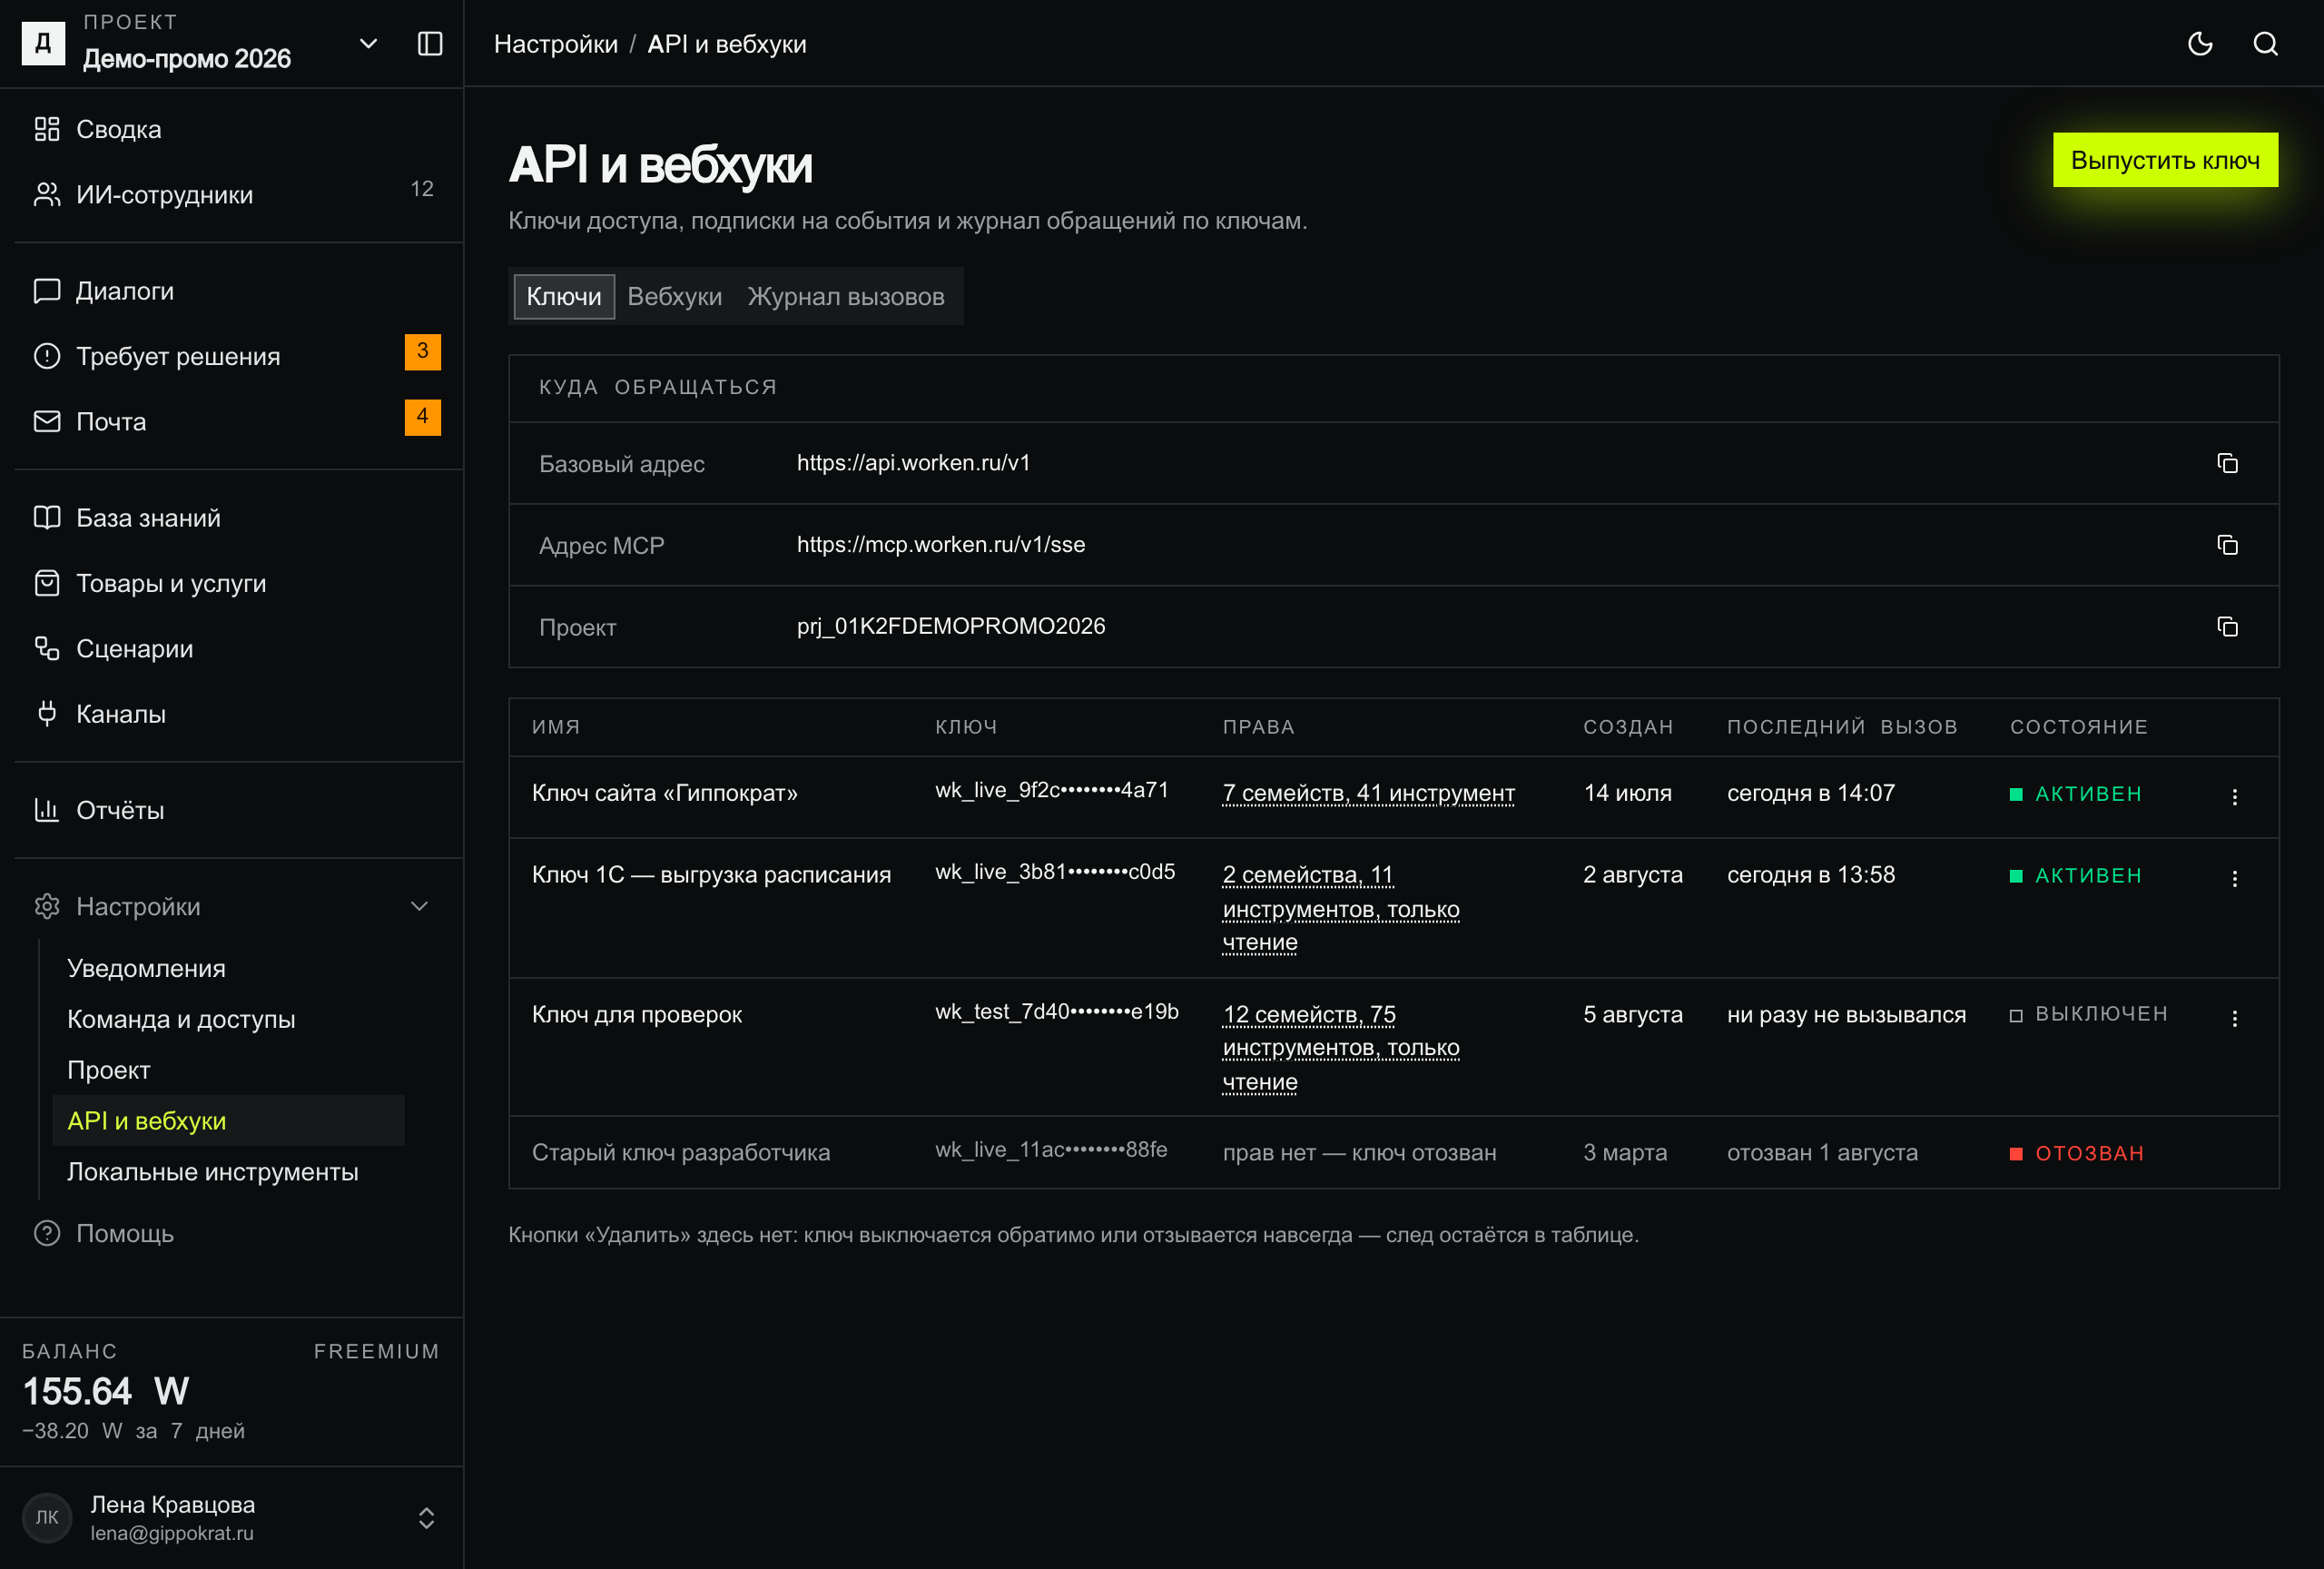
Task: Open Диалоги in sidebar
Action: 232,291
